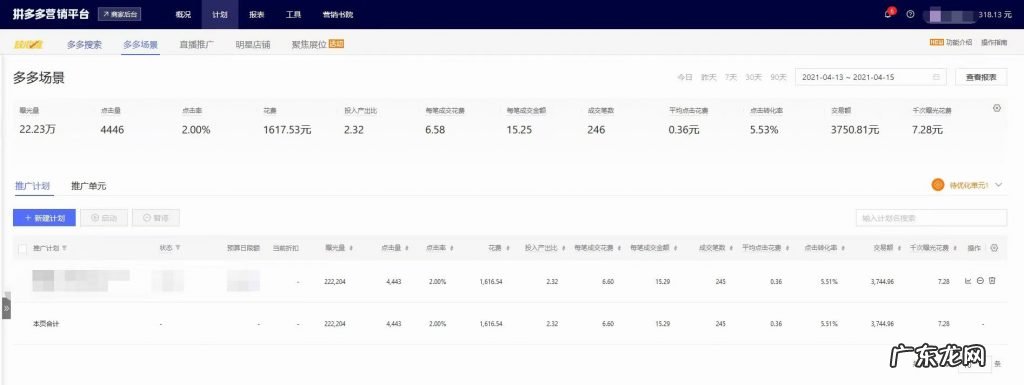Click the 本页合计 row label
Image resolution: width=1024 pixels, height=385 pixels.
point(46,324)
